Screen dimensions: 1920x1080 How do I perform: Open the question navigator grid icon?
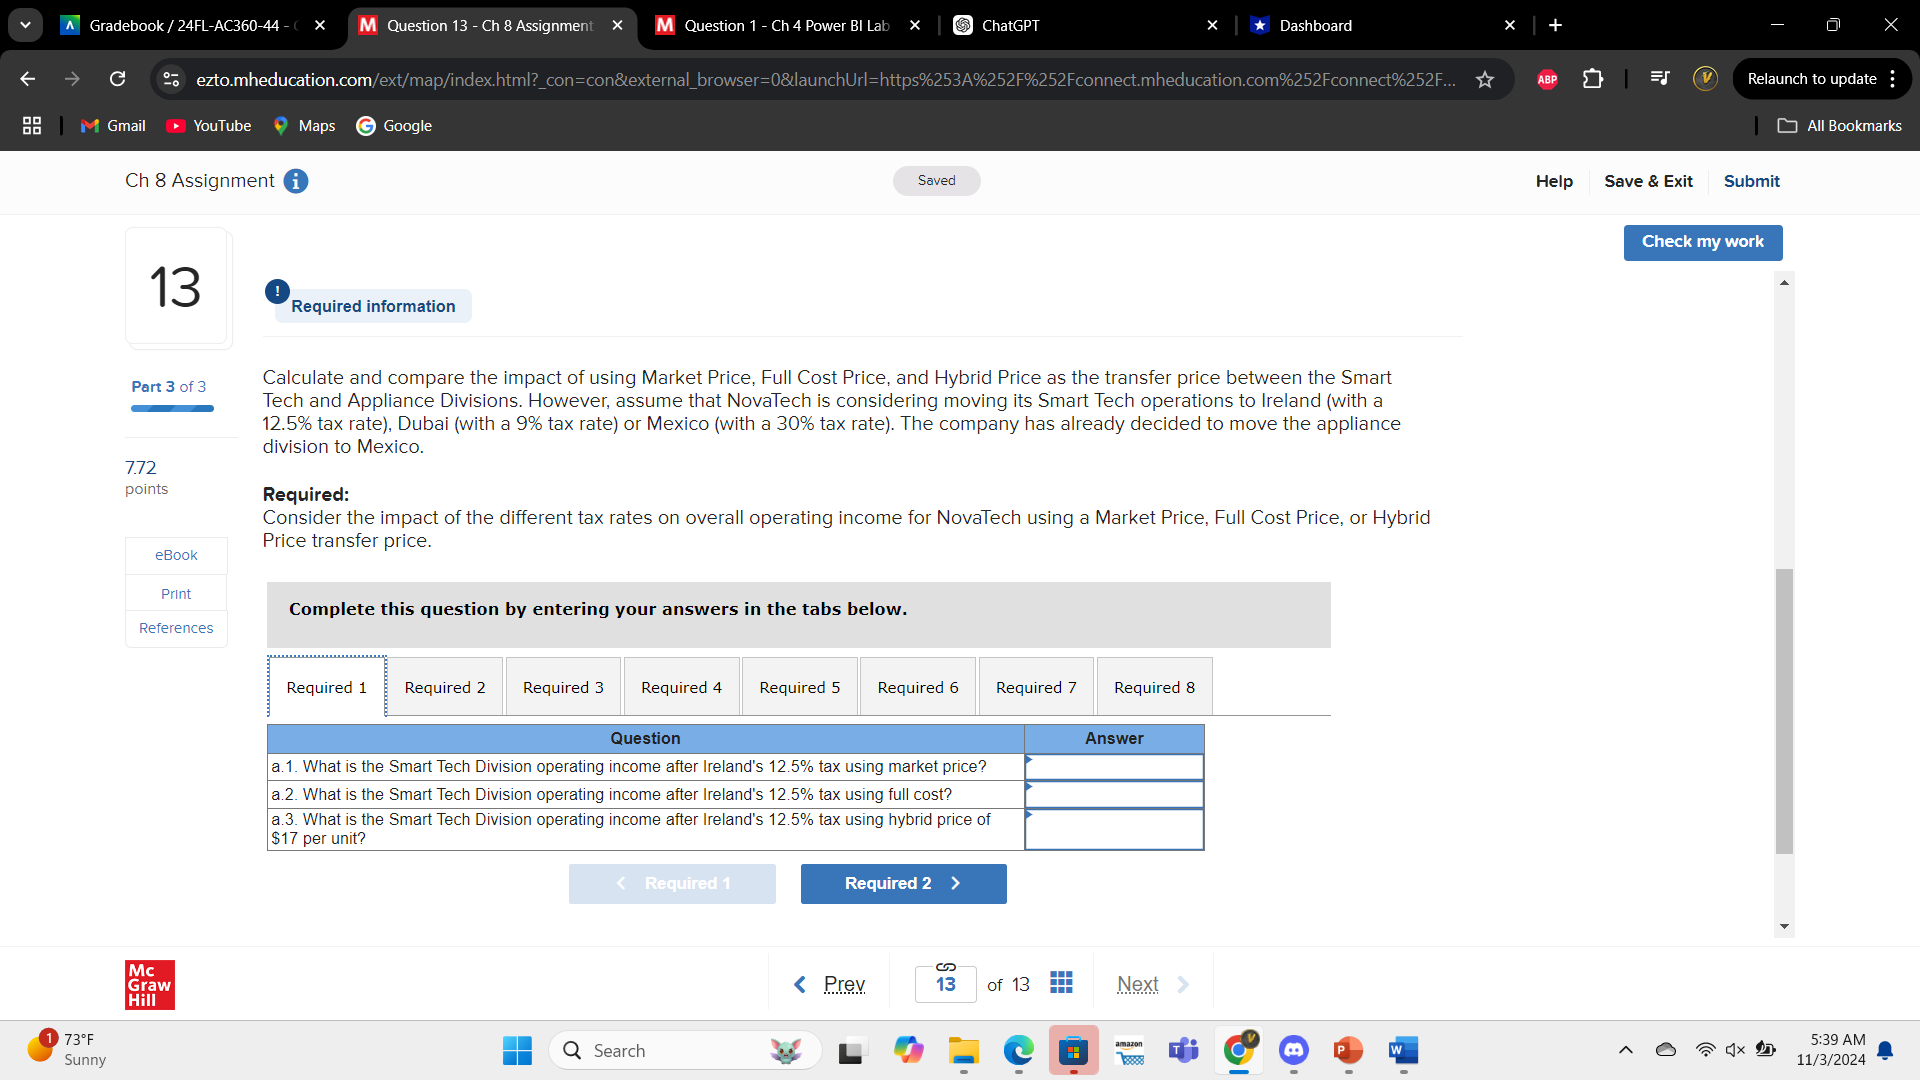click(1061, 982)
